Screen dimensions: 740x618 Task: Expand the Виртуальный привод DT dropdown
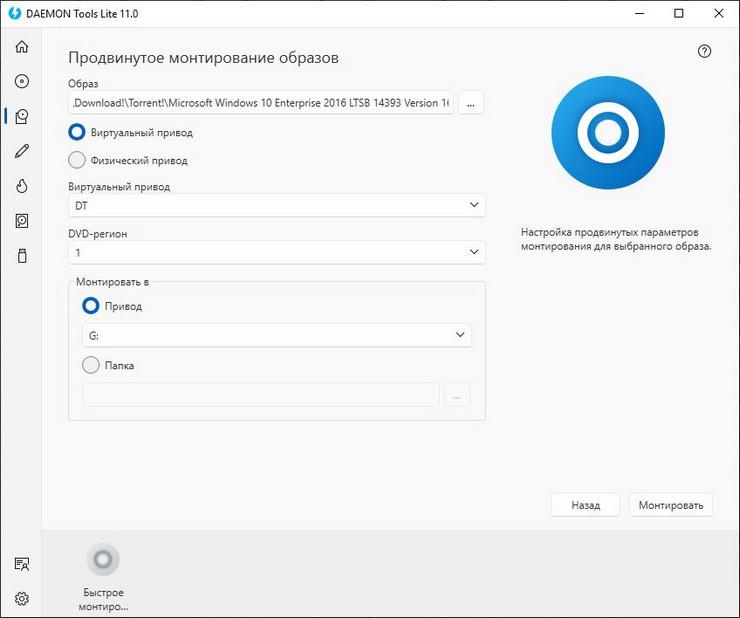click(x=277, y=205)
